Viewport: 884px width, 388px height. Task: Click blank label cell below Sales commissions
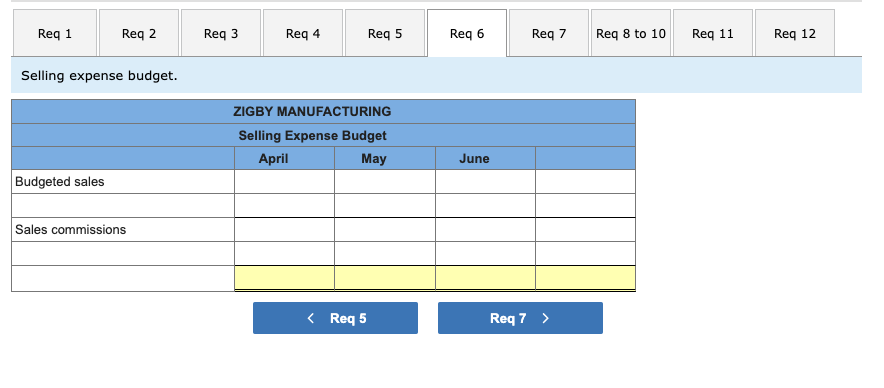pos(123,254)
